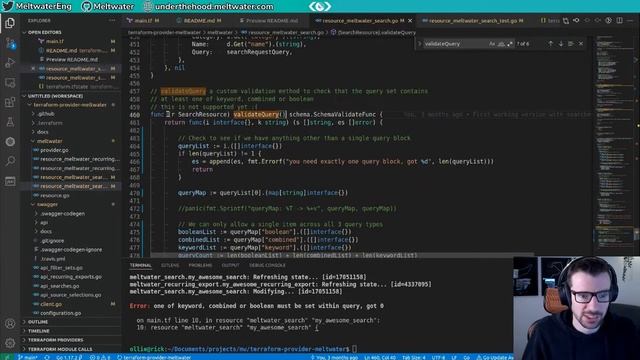Select the Problems panel tab
The height and width of the screenshot is (360, 640).
[x=200, y=265]
